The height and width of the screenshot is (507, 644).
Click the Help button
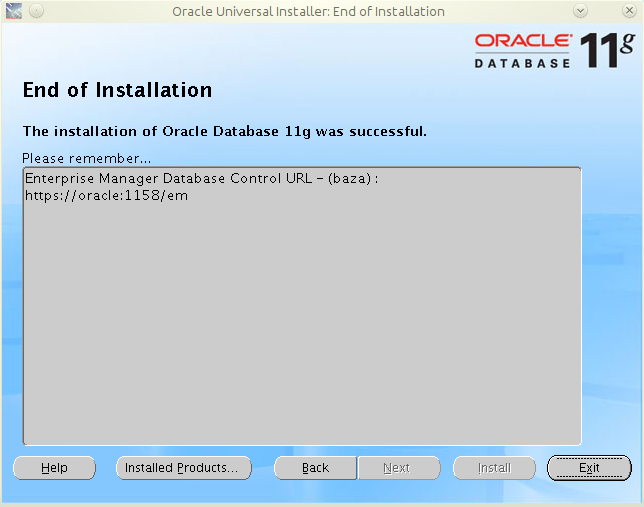click(x=54, y=468)
